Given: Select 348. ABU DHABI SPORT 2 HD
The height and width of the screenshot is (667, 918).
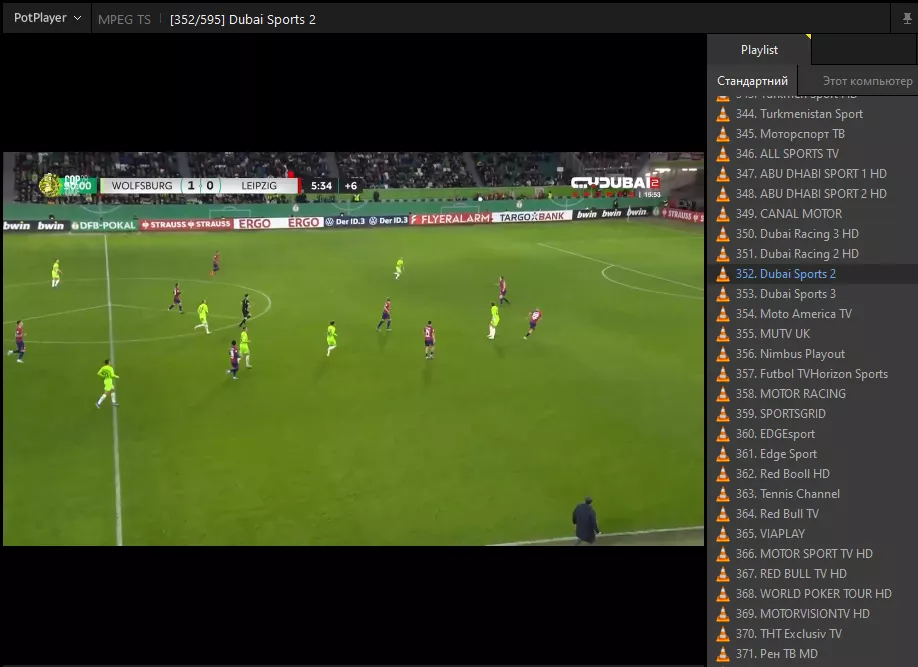Looking at the screenshot, I should pos(813,194).
